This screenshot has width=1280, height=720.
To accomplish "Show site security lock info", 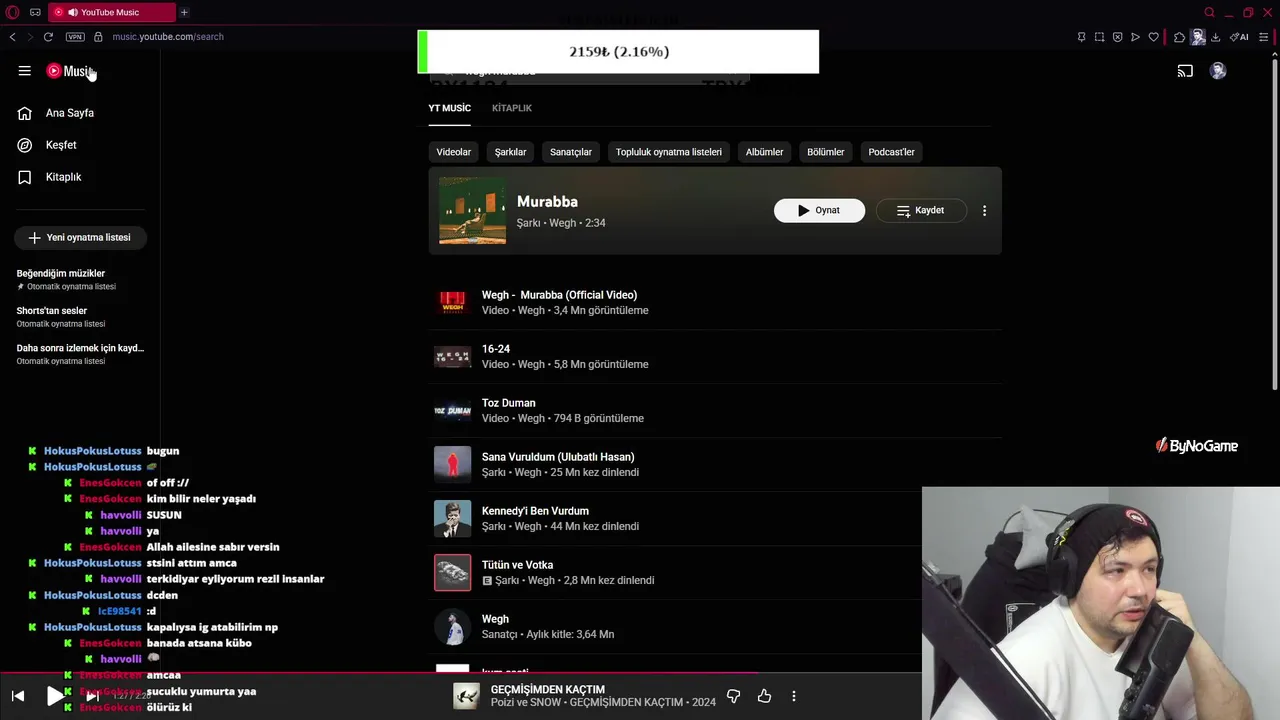I will tap(98, 37).
